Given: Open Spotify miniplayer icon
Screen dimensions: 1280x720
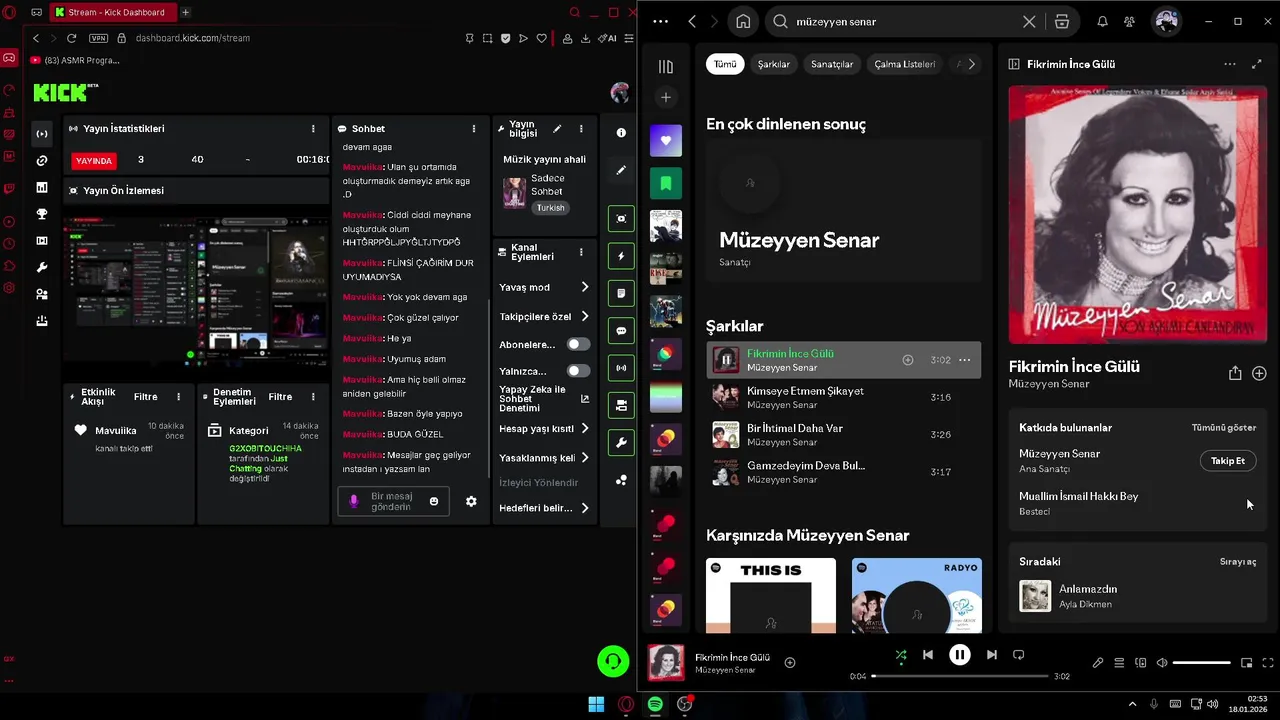Looking at the screenshot, I should click(x=1246, y=663).
